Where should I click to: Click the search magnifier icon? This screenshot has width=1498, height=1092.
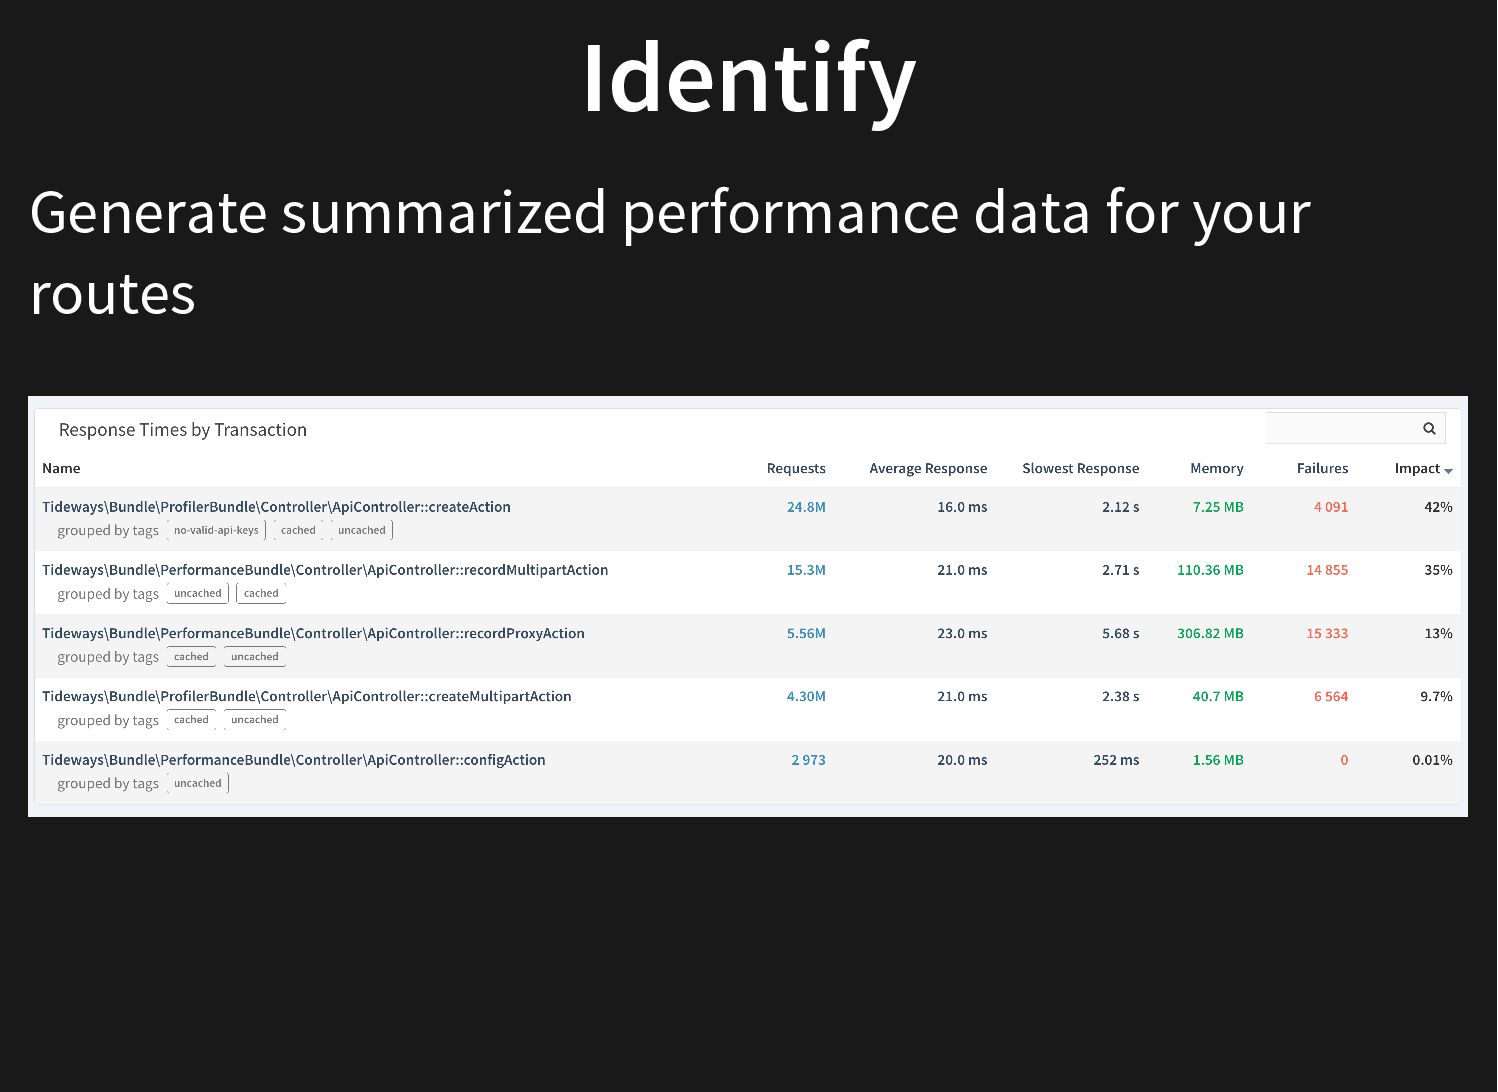coord(1429,428)
